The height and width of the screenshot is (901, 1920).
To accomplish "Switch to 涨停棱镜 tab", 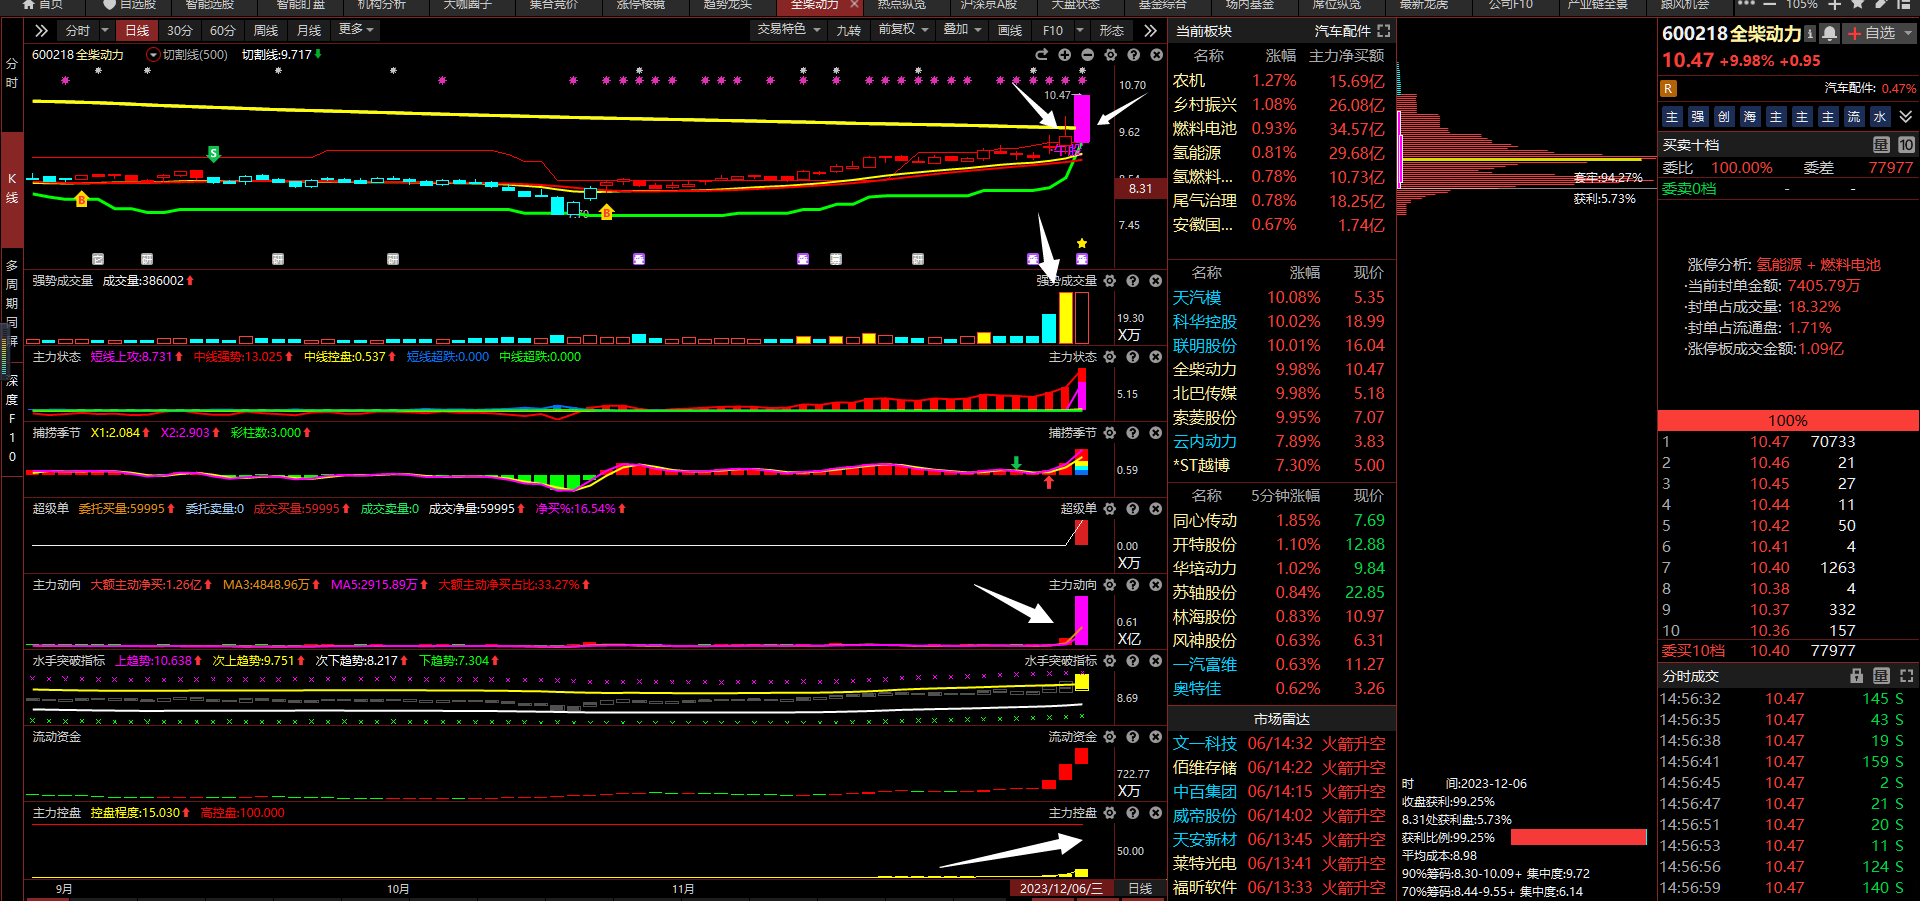I will click(x=641, y=5).
